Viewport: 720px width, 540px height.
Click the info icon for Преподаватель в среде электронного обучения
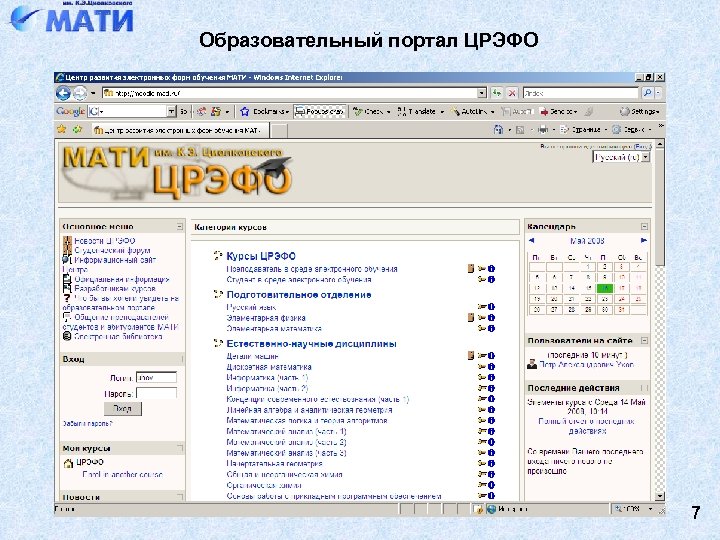(x=491, y=269)
